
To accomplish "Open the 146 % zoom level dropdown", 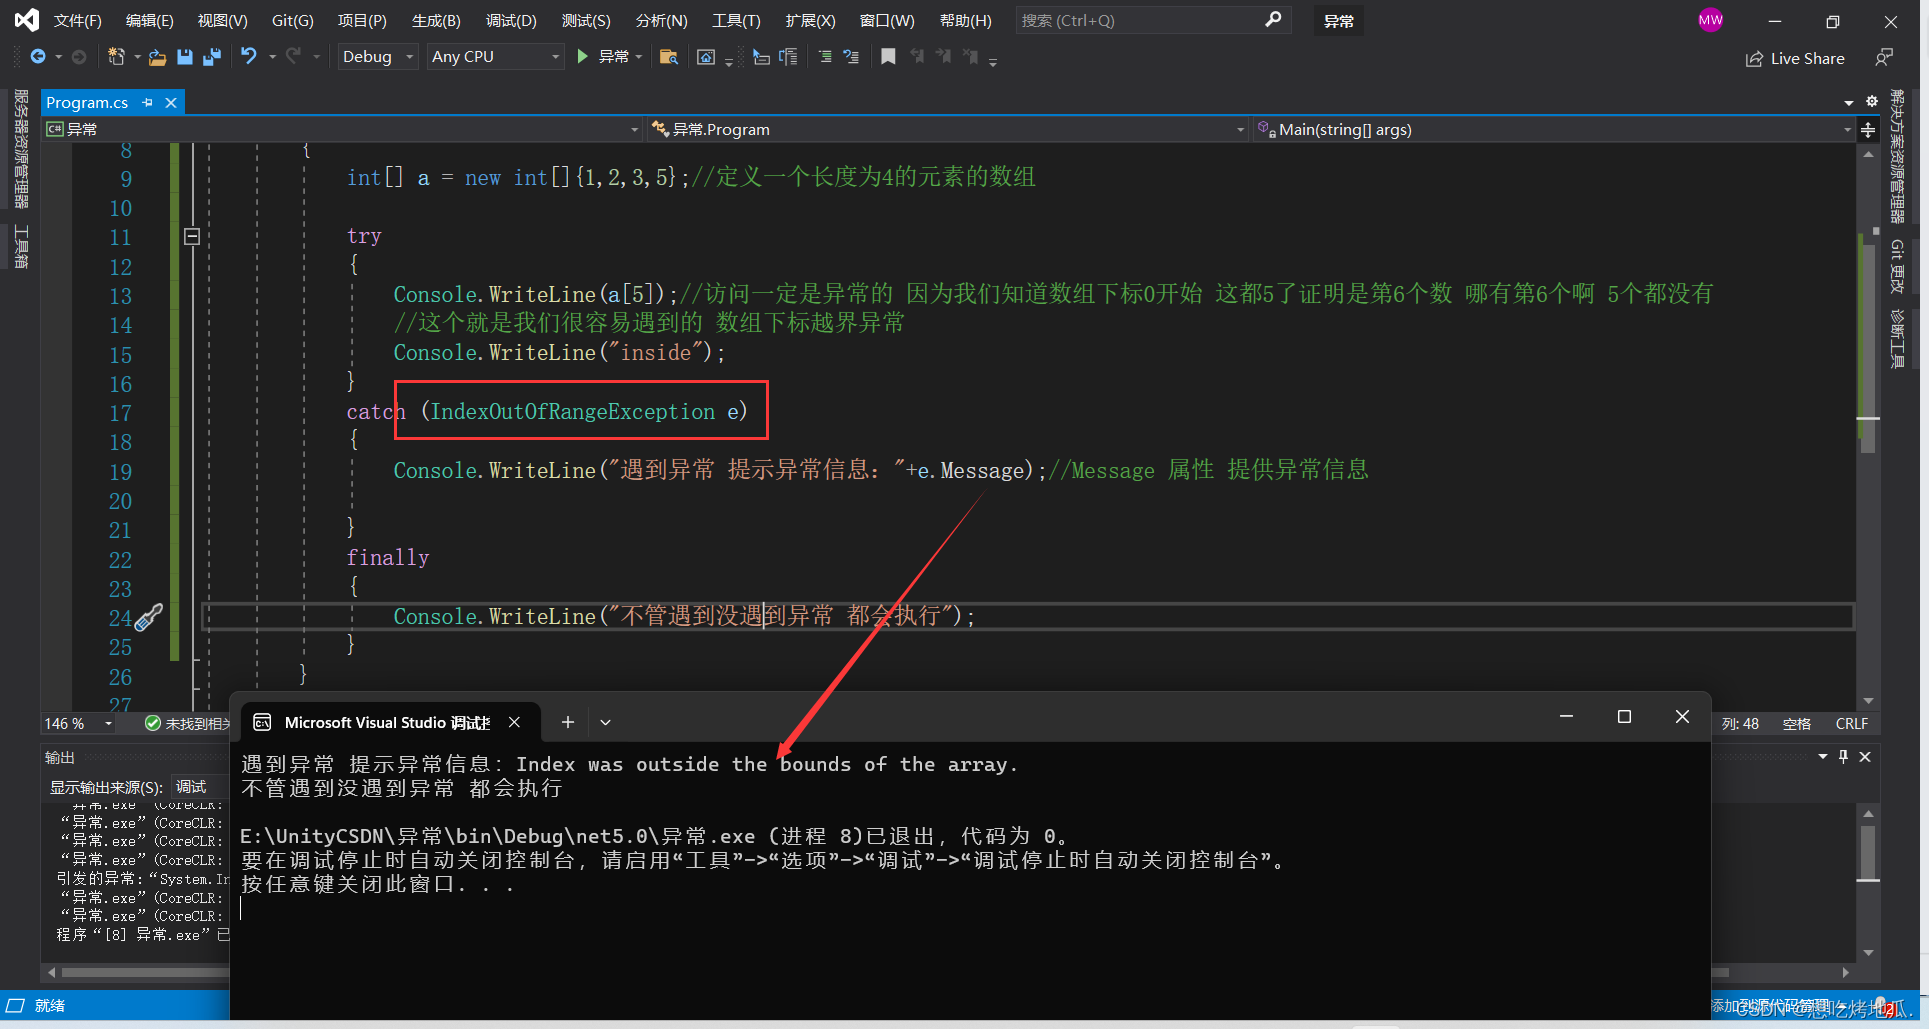I will click(78, 724).
